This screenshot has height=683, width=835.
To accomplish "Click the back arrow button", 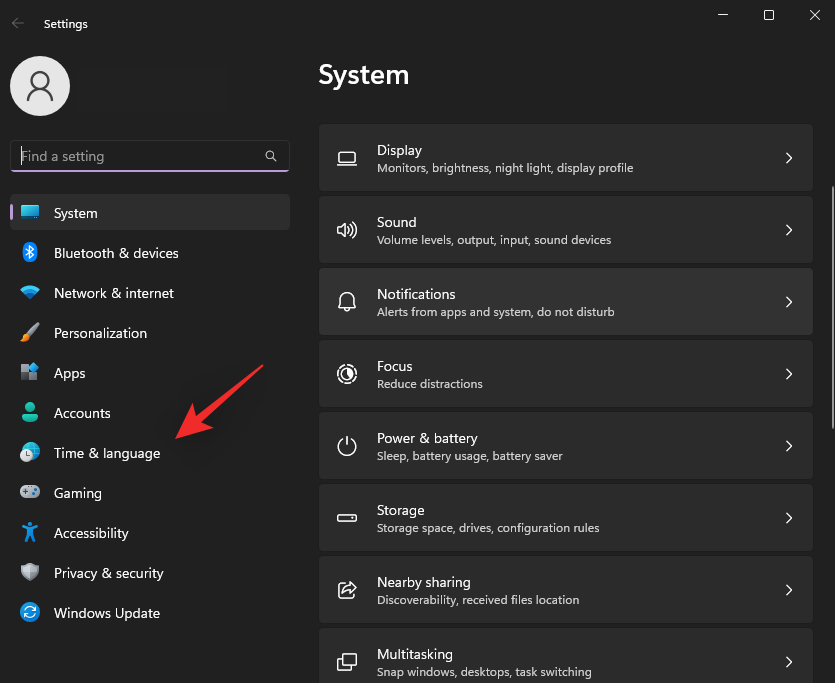I will pyautogui.click(x=18, y=23).
